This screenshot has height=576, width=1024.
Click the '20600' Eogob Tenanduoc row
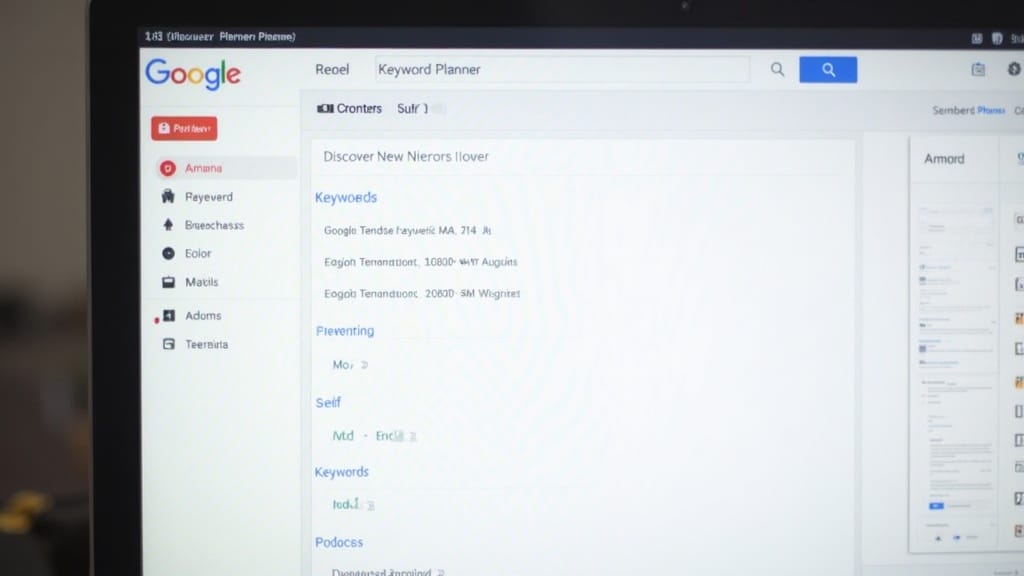click(x=422, y=294)
